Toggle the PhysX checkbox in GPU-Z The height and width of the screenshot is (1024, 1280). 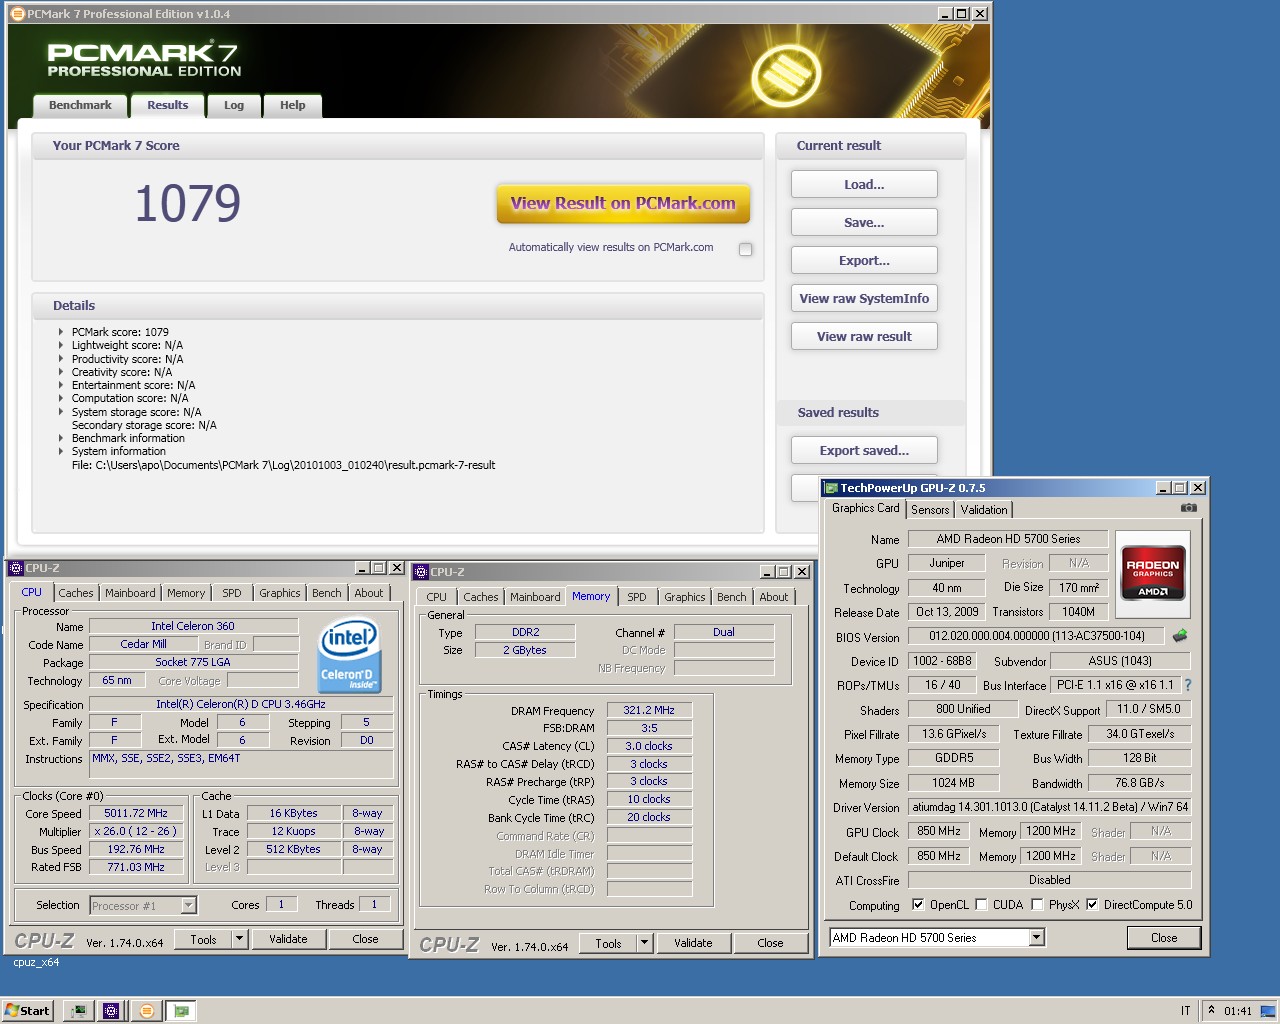coord(1037,905)
